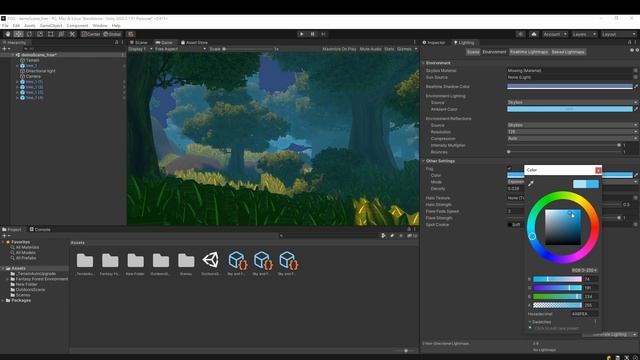640x360 pixels.
Task: Open the Display 1 dropdown
Action: (140, 49)
